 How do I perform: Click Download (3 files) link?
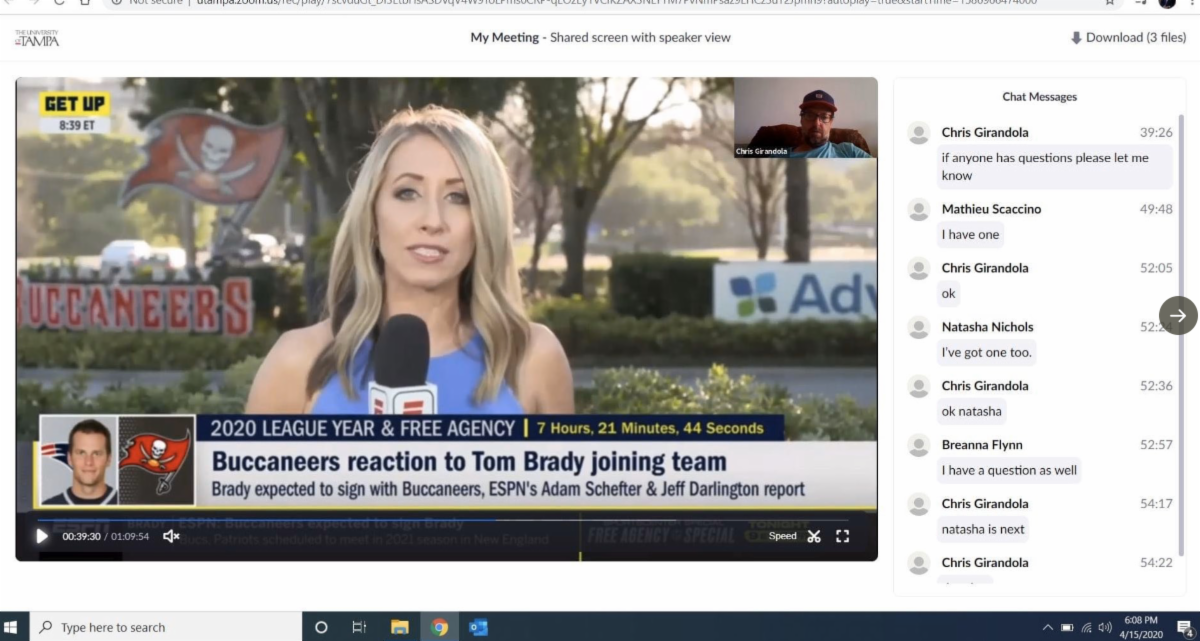point(1127,38)
